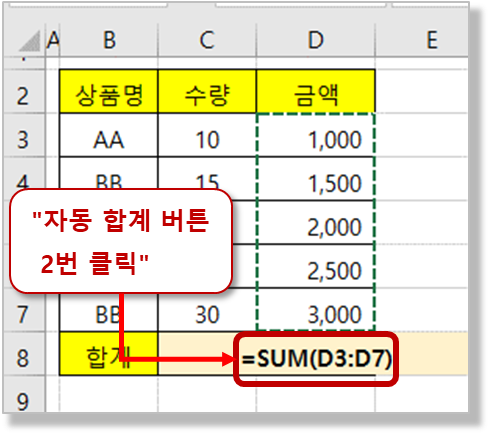Click empty cell E3
The image size is (490, 435).
422,135
